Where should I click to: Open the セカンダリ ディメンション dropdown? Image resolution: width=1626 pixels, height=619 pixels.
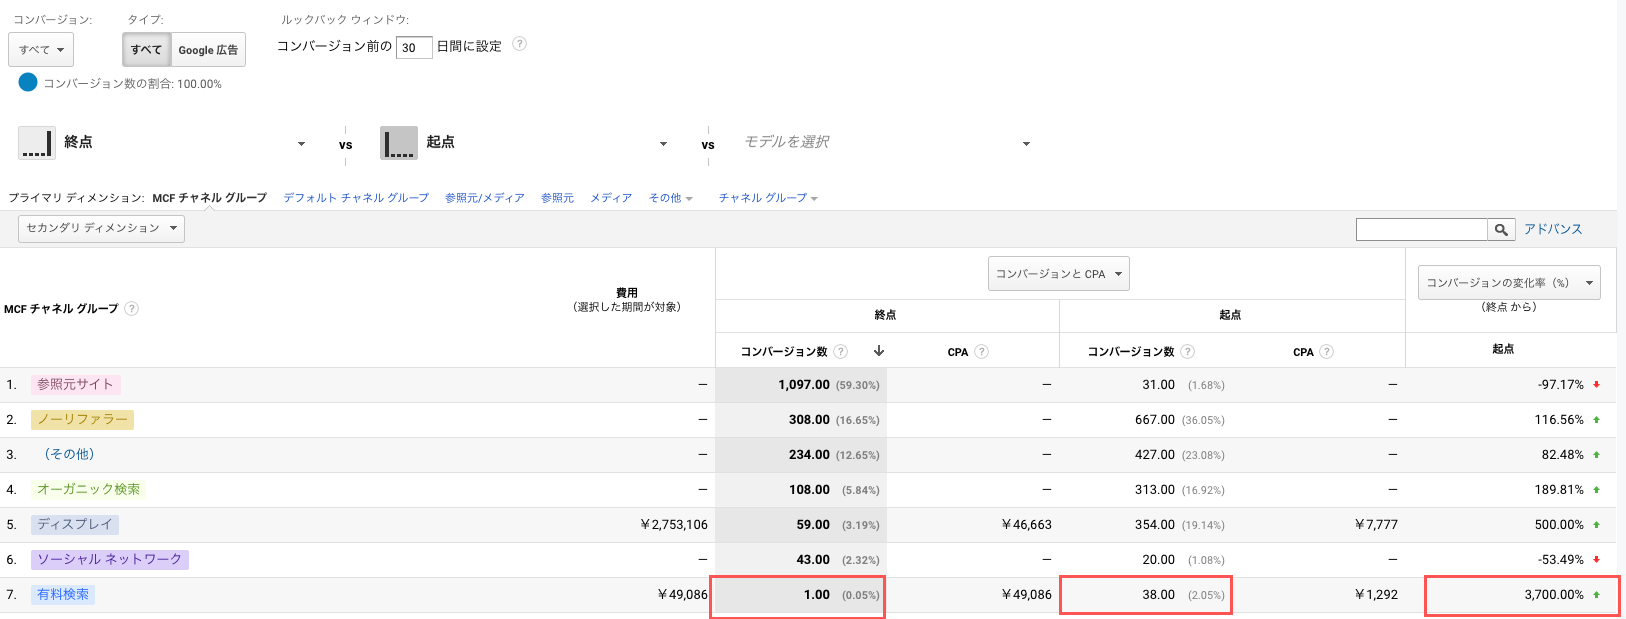101,229
